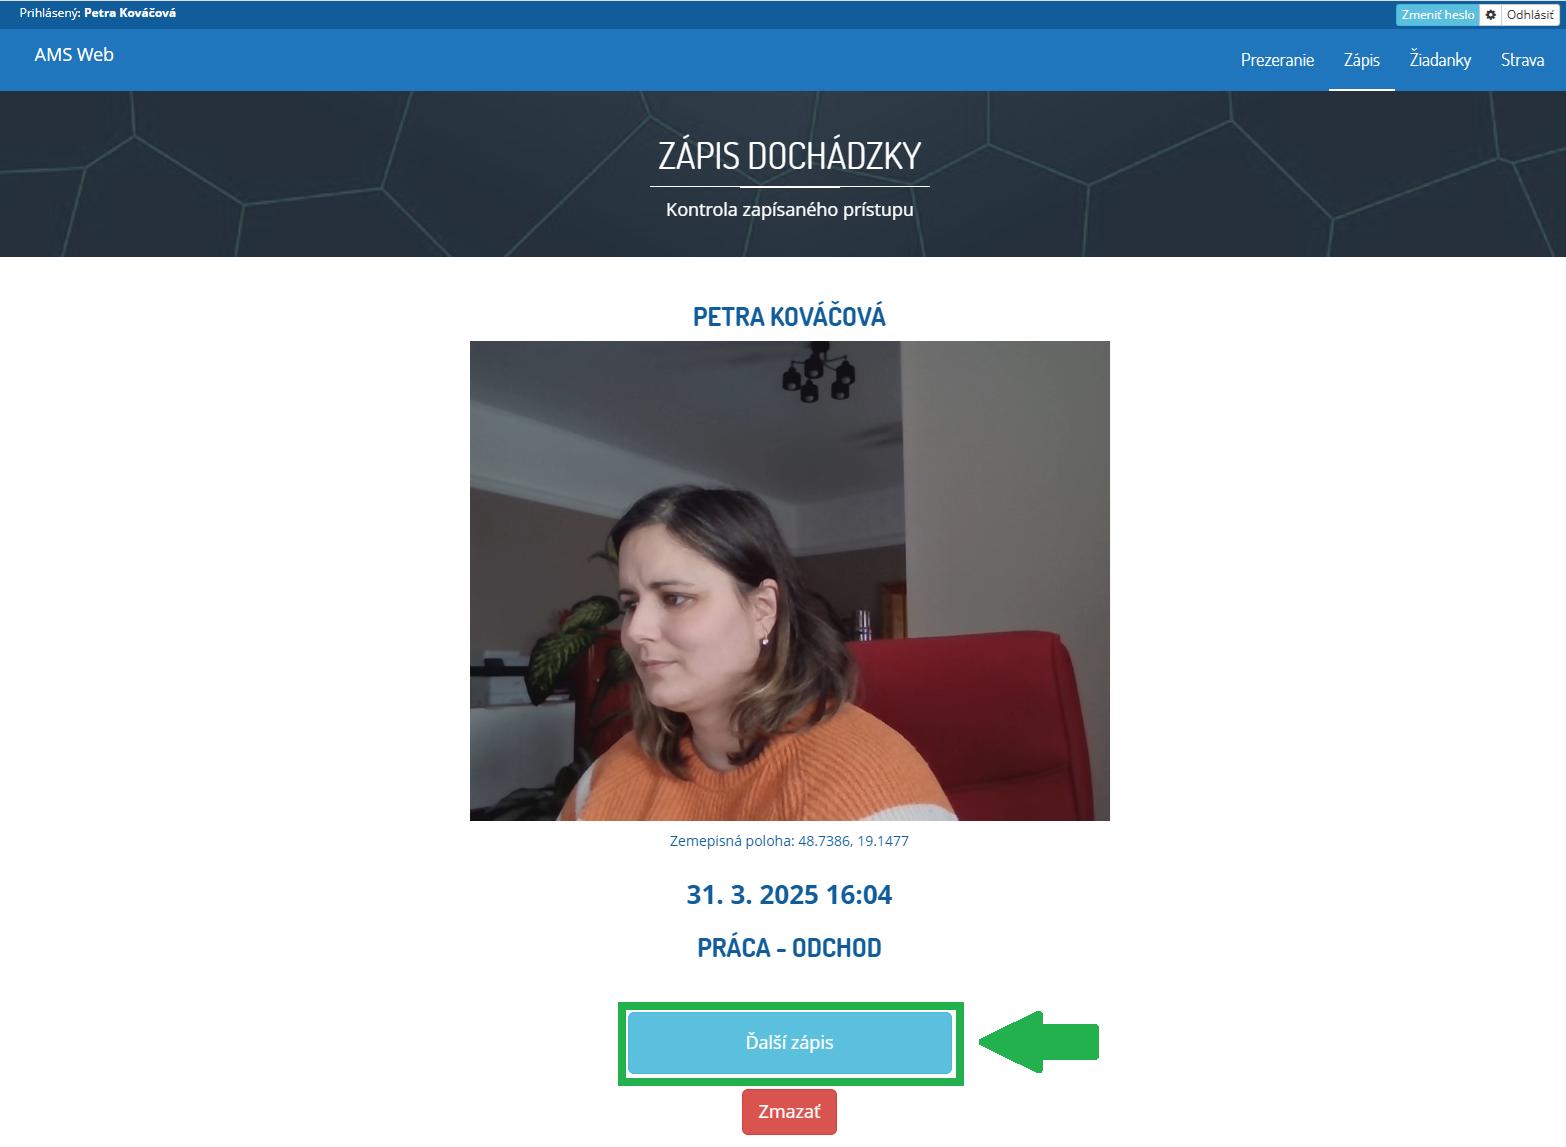Switch to the Prezeranie tab
Viewport: 1566px width, 1147px height.
[1277, 60]
